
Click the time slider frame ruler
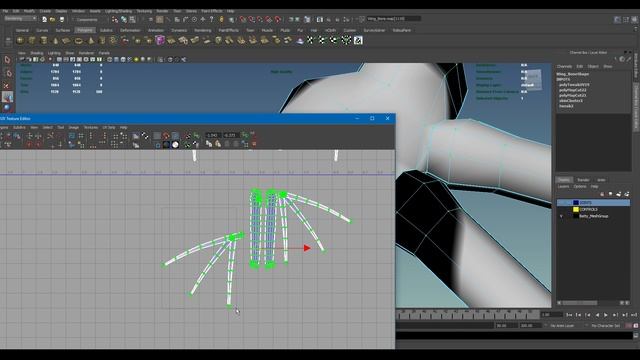pos(468,314)
